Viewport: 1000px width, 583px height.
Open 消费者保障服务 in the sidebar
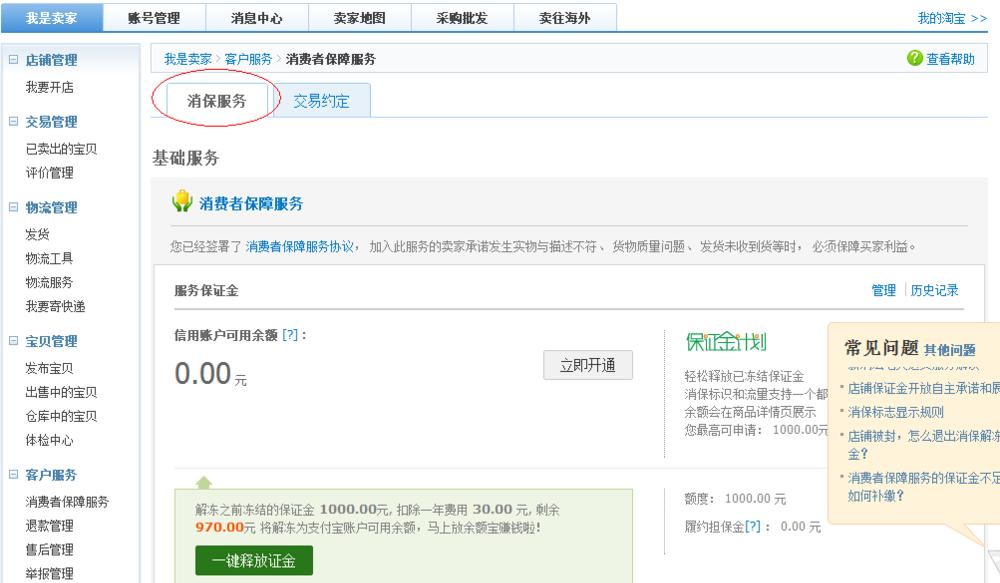tap(67, 502)
